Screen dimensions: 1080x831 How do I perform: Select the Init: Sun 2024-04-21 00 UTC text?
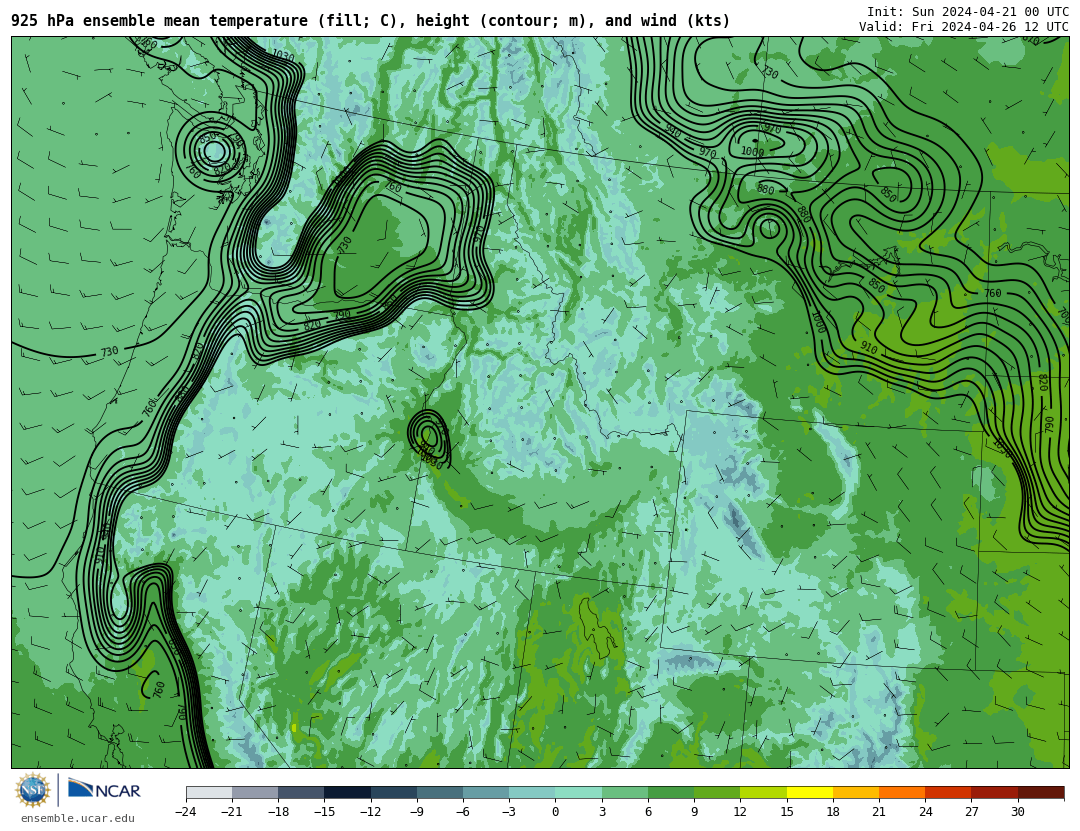pyautogui.click(x=967, y=12)
